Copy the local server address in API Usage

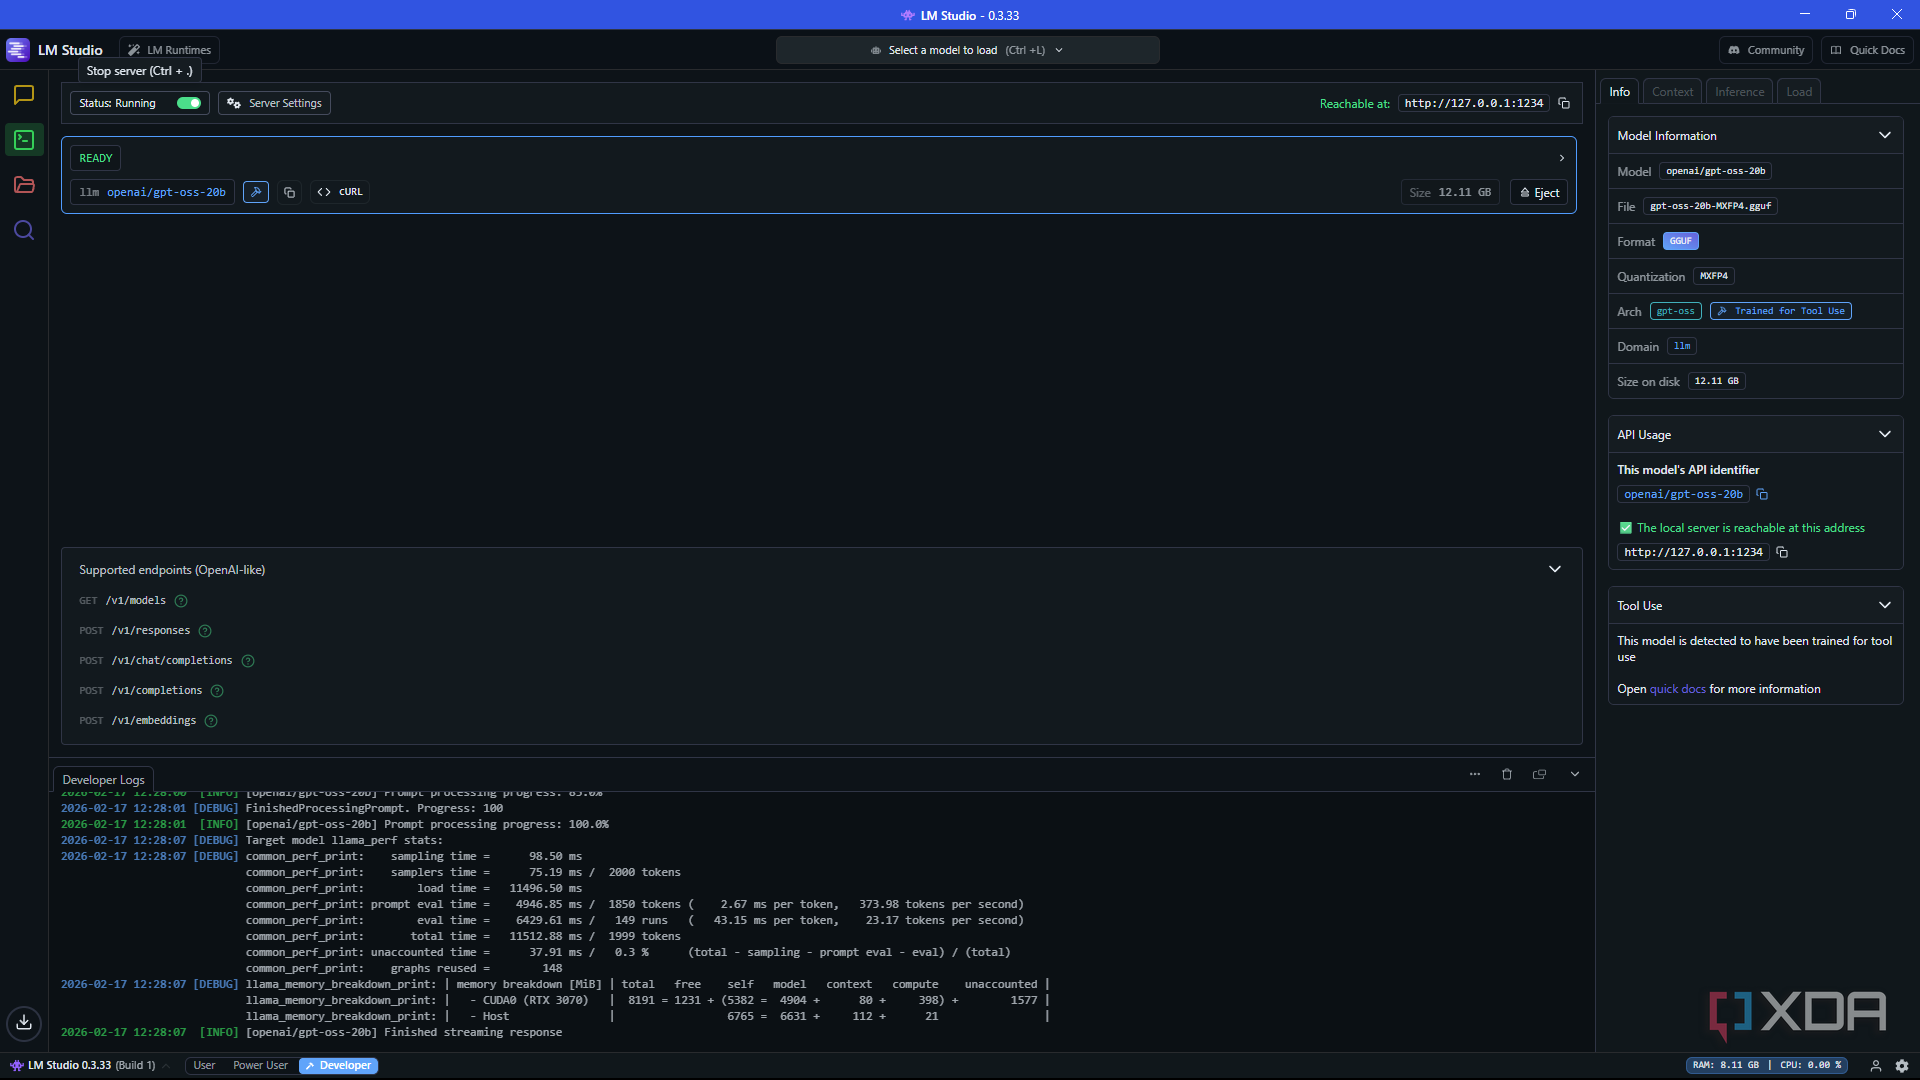coord(1782,552)
